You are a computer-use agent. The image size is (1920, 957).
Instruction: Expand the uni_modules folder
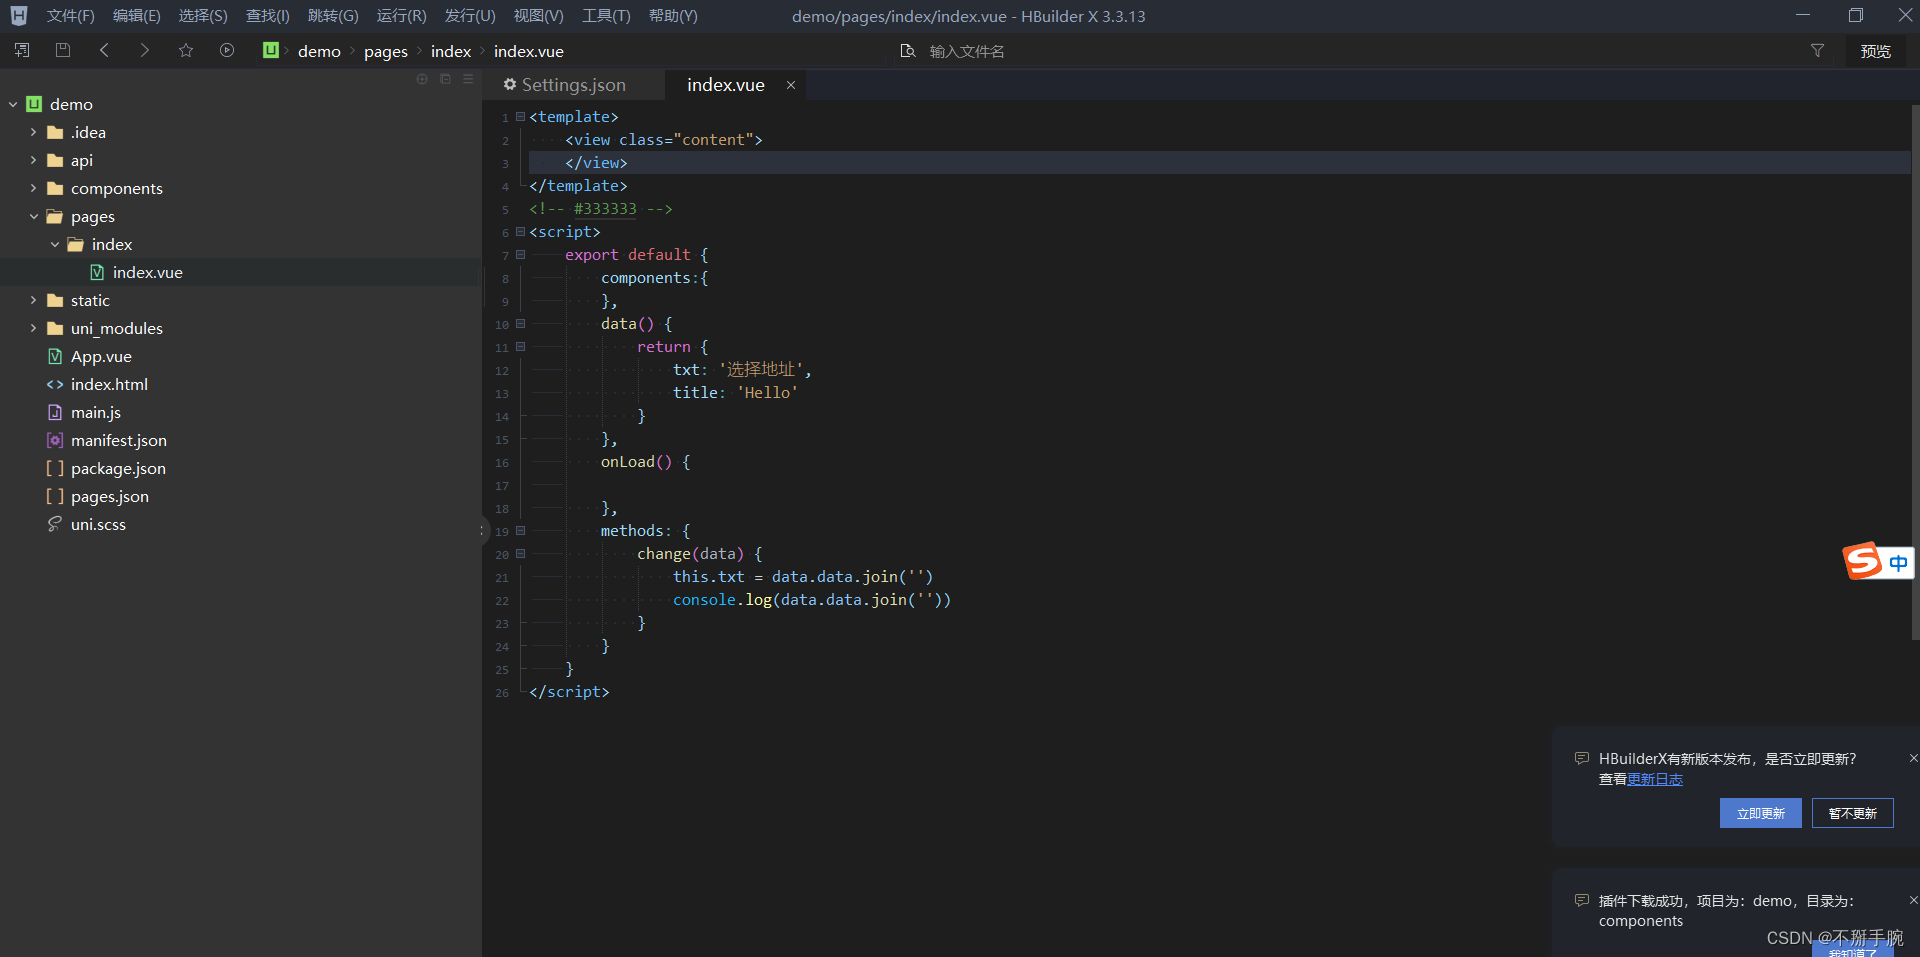point(34,328)
